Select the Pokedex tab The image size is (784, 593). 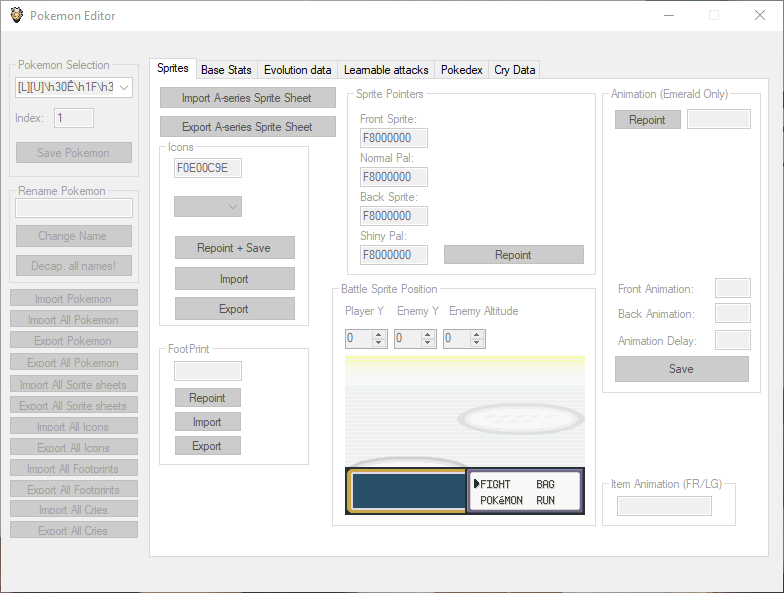click(461, 70)
